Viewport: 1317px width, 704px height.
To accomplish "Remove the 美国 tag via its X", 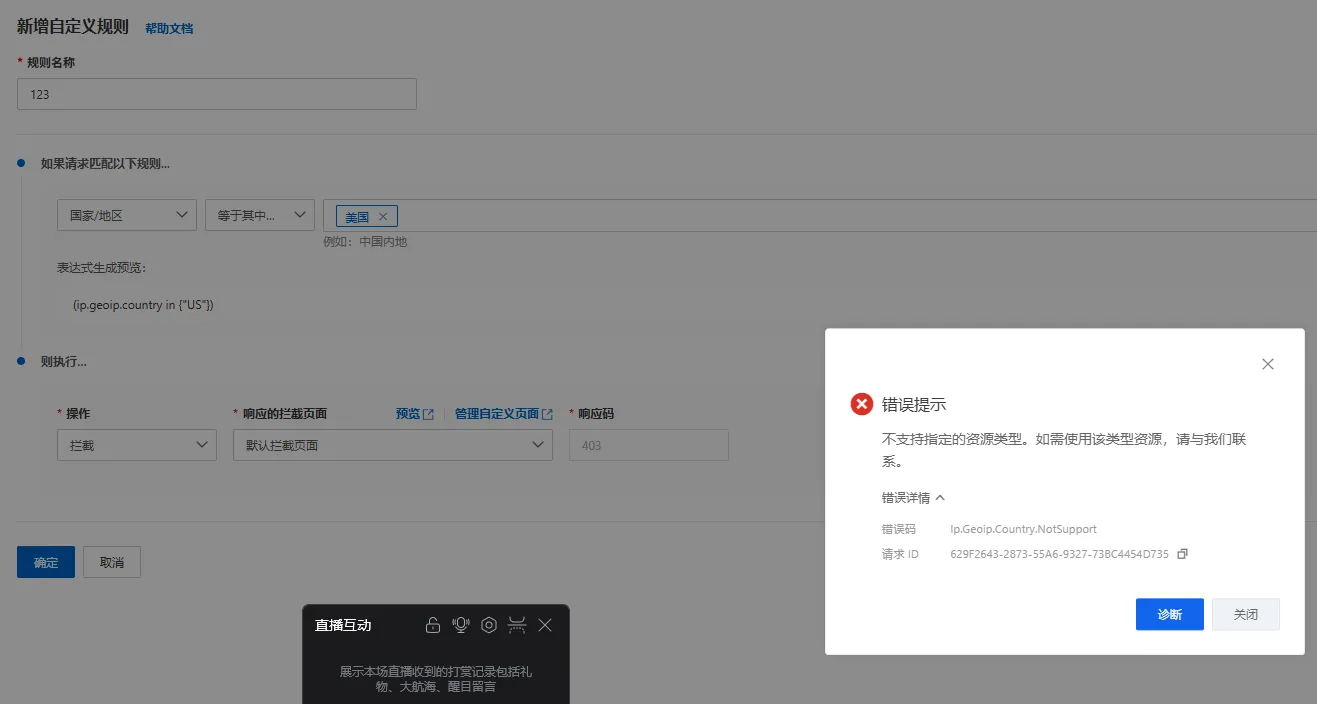I will [x=383, y=217].
